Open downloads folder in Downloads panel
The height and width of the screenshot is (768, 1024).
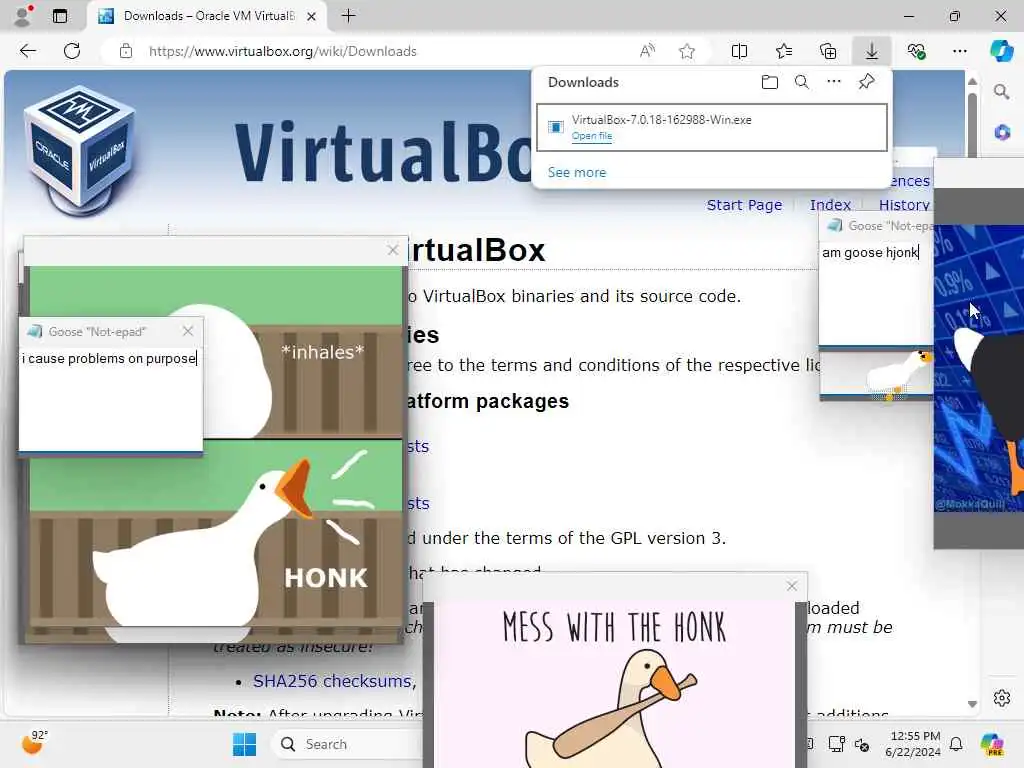click(x=770, y=82)
